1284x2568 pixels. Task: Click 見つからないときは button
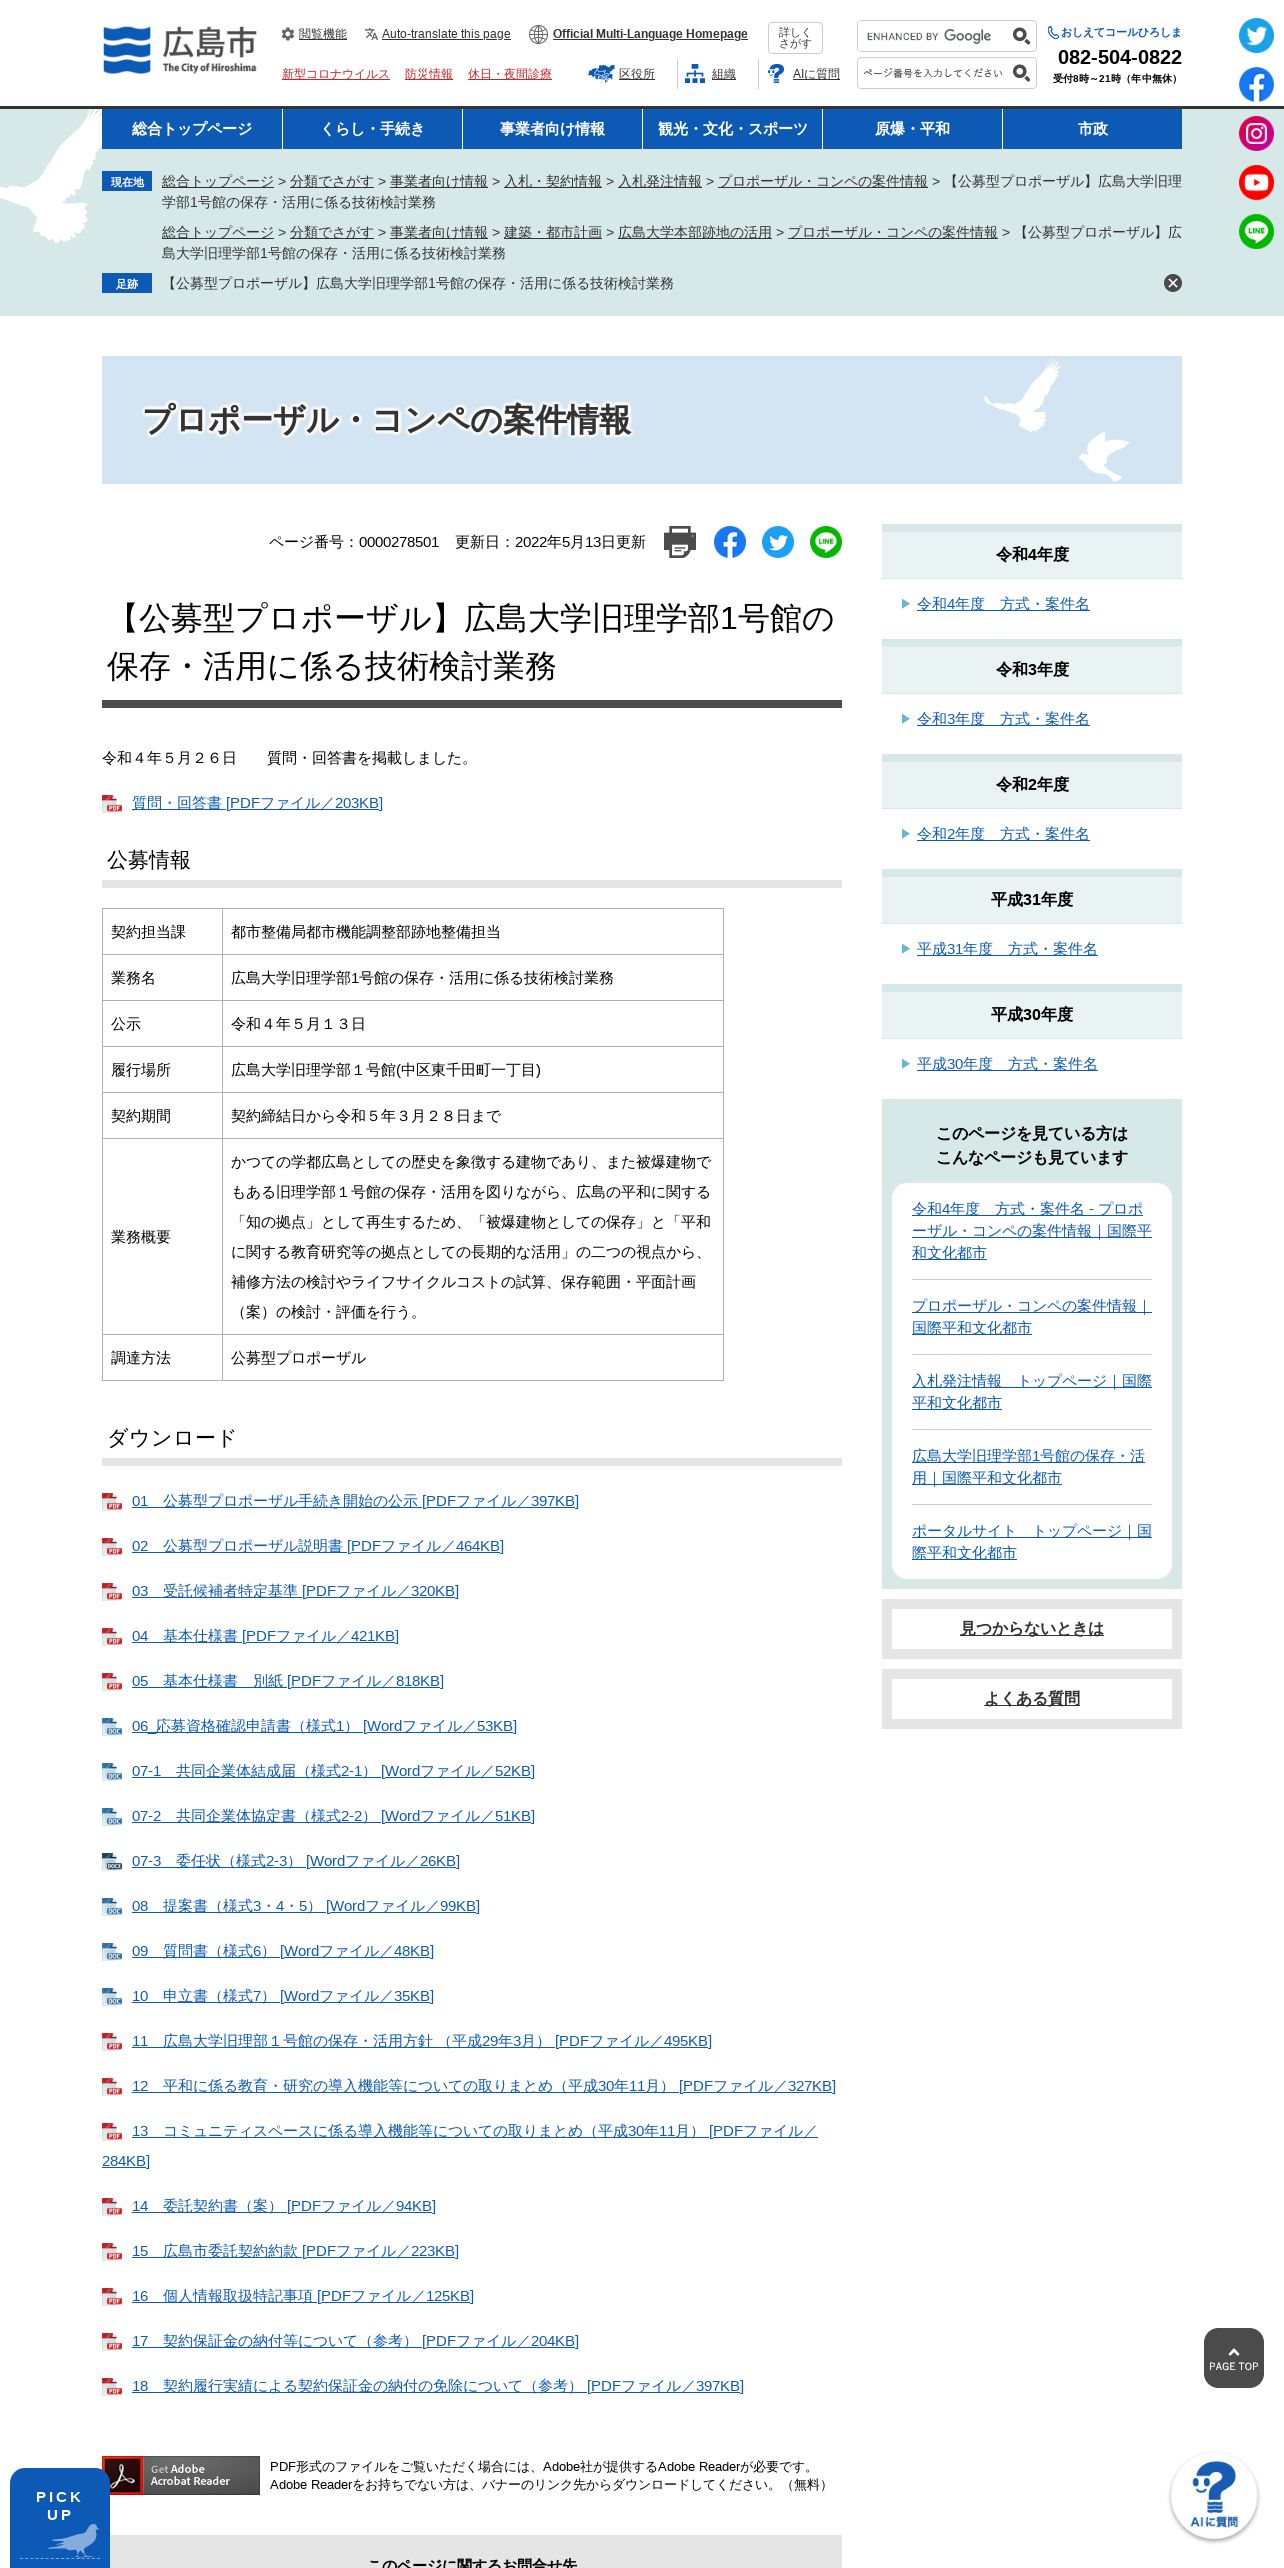pyautogui.click(x=1032, y=1629)
